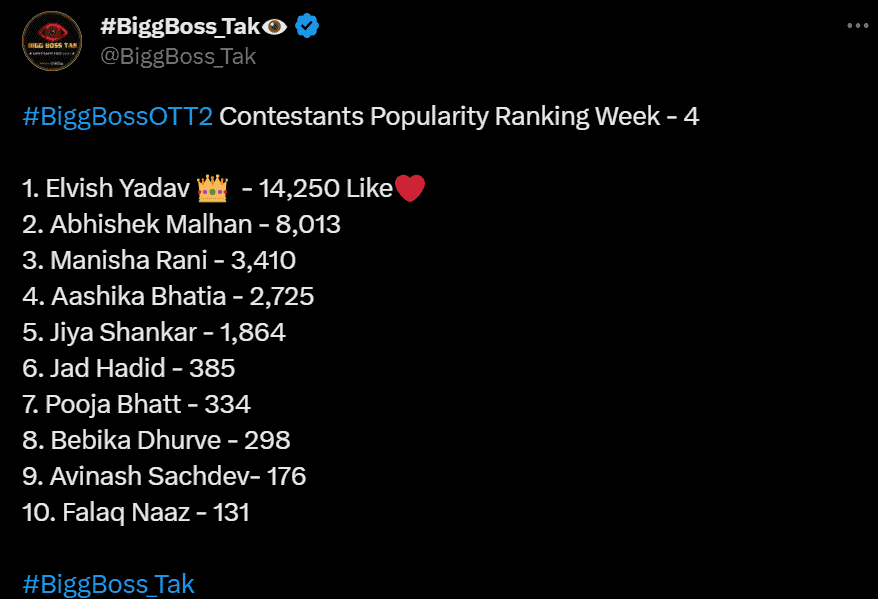Click the Aashika Bhatia ranking line
Screen dimensions: 878x599
[168, 297]
